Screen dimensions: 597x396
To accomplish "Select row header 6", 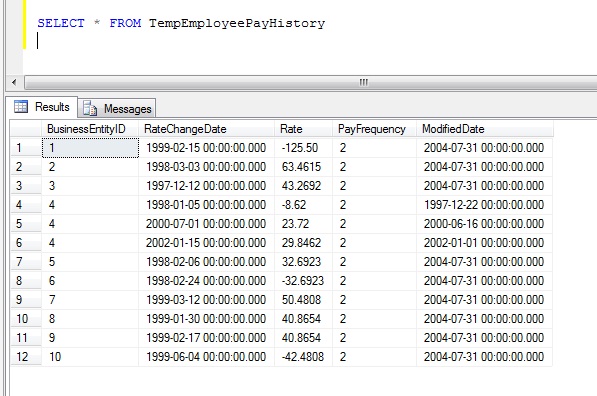I will (x=26, y=243).
